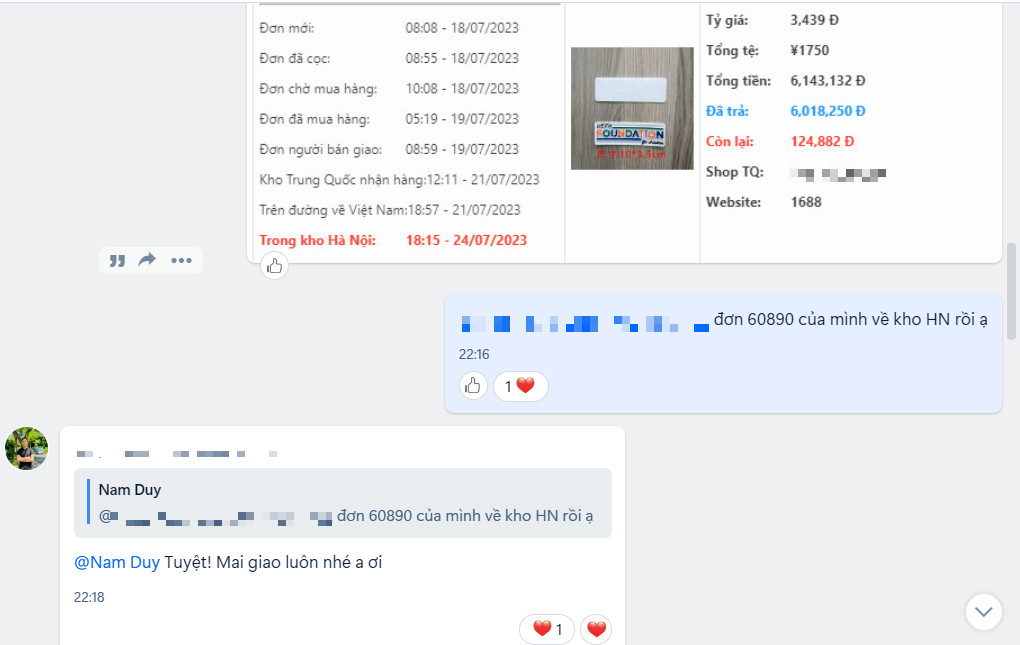
Task: Click the red 'Trong kho Hà Nội' status row
Action: pyautogui.click(x=390, y=240)
